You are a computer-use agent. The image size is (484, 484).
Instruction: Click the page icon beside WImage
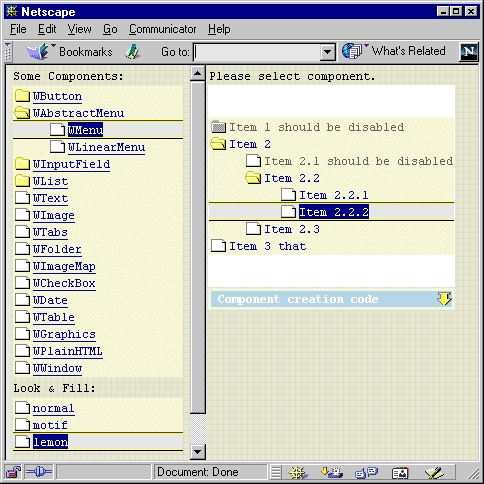point(22,215)
